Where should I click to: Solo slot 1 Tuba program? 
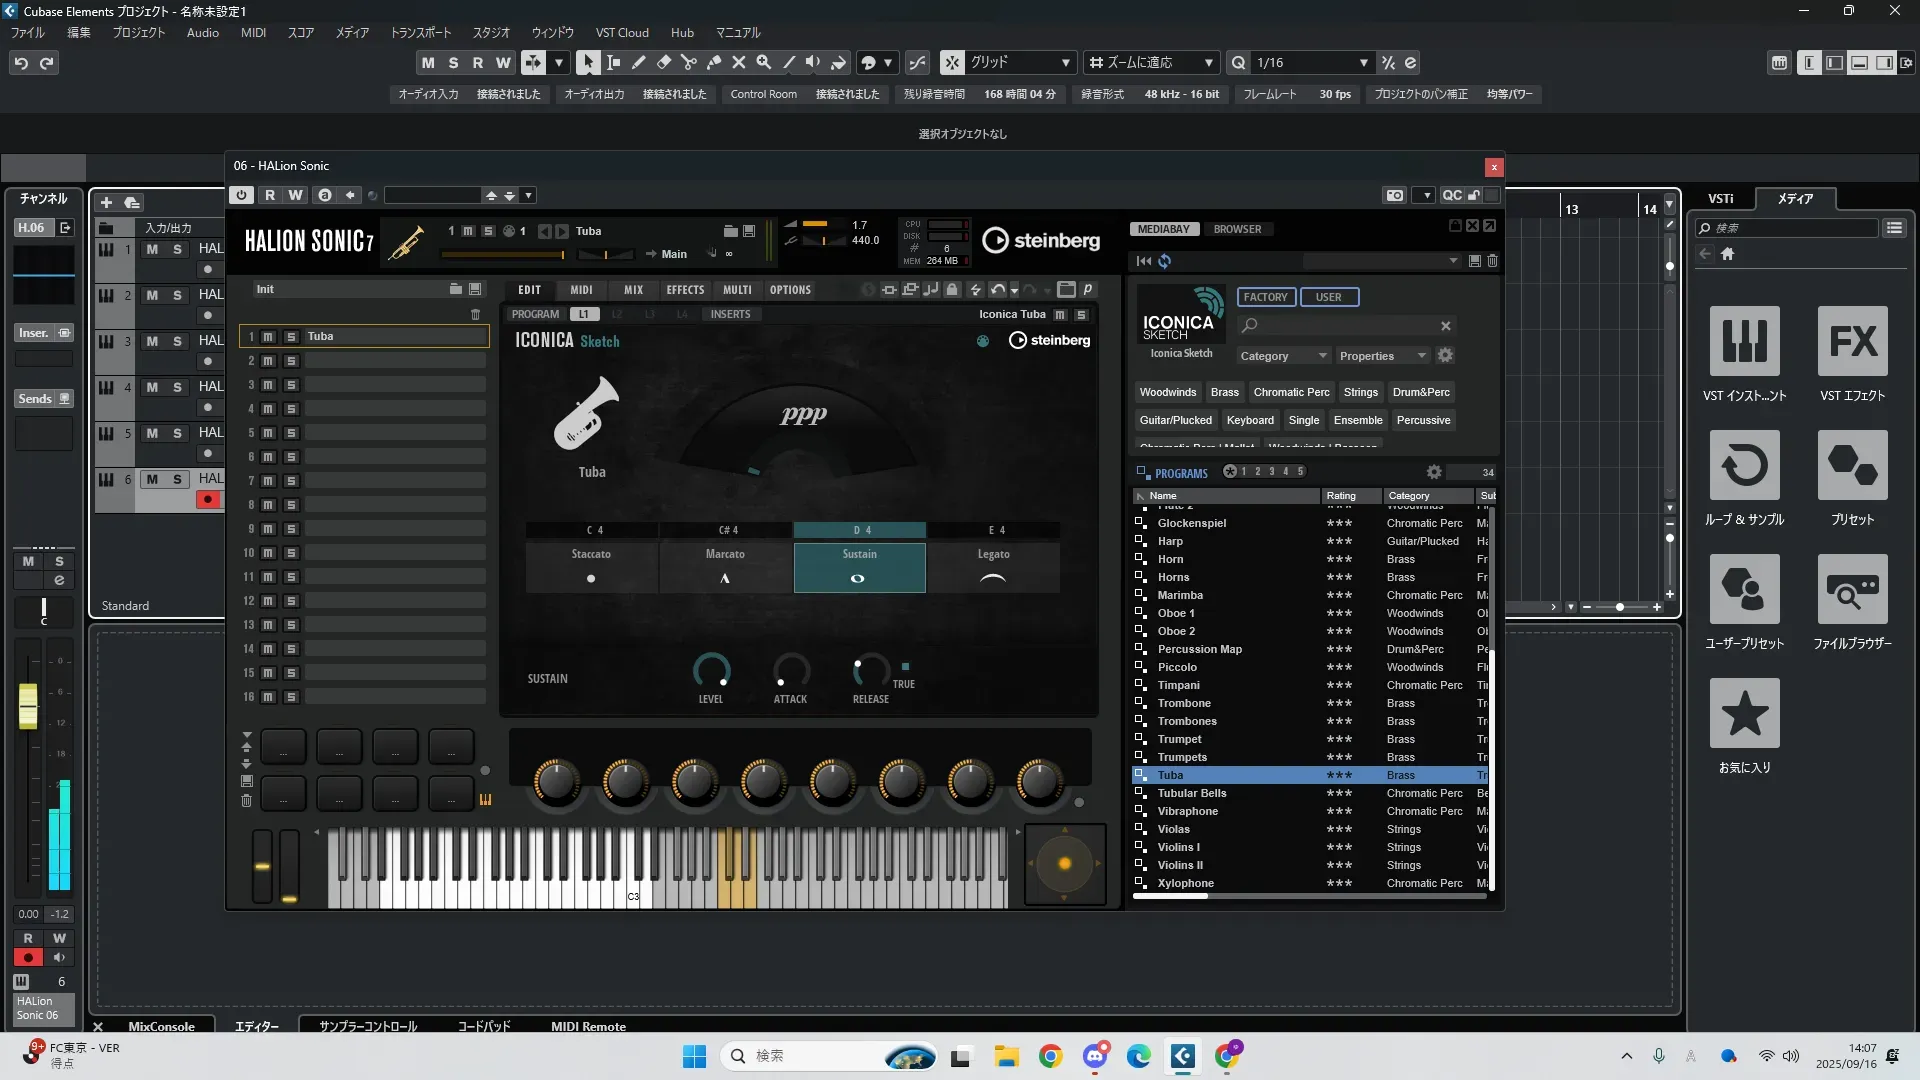[x=291, y=337]
